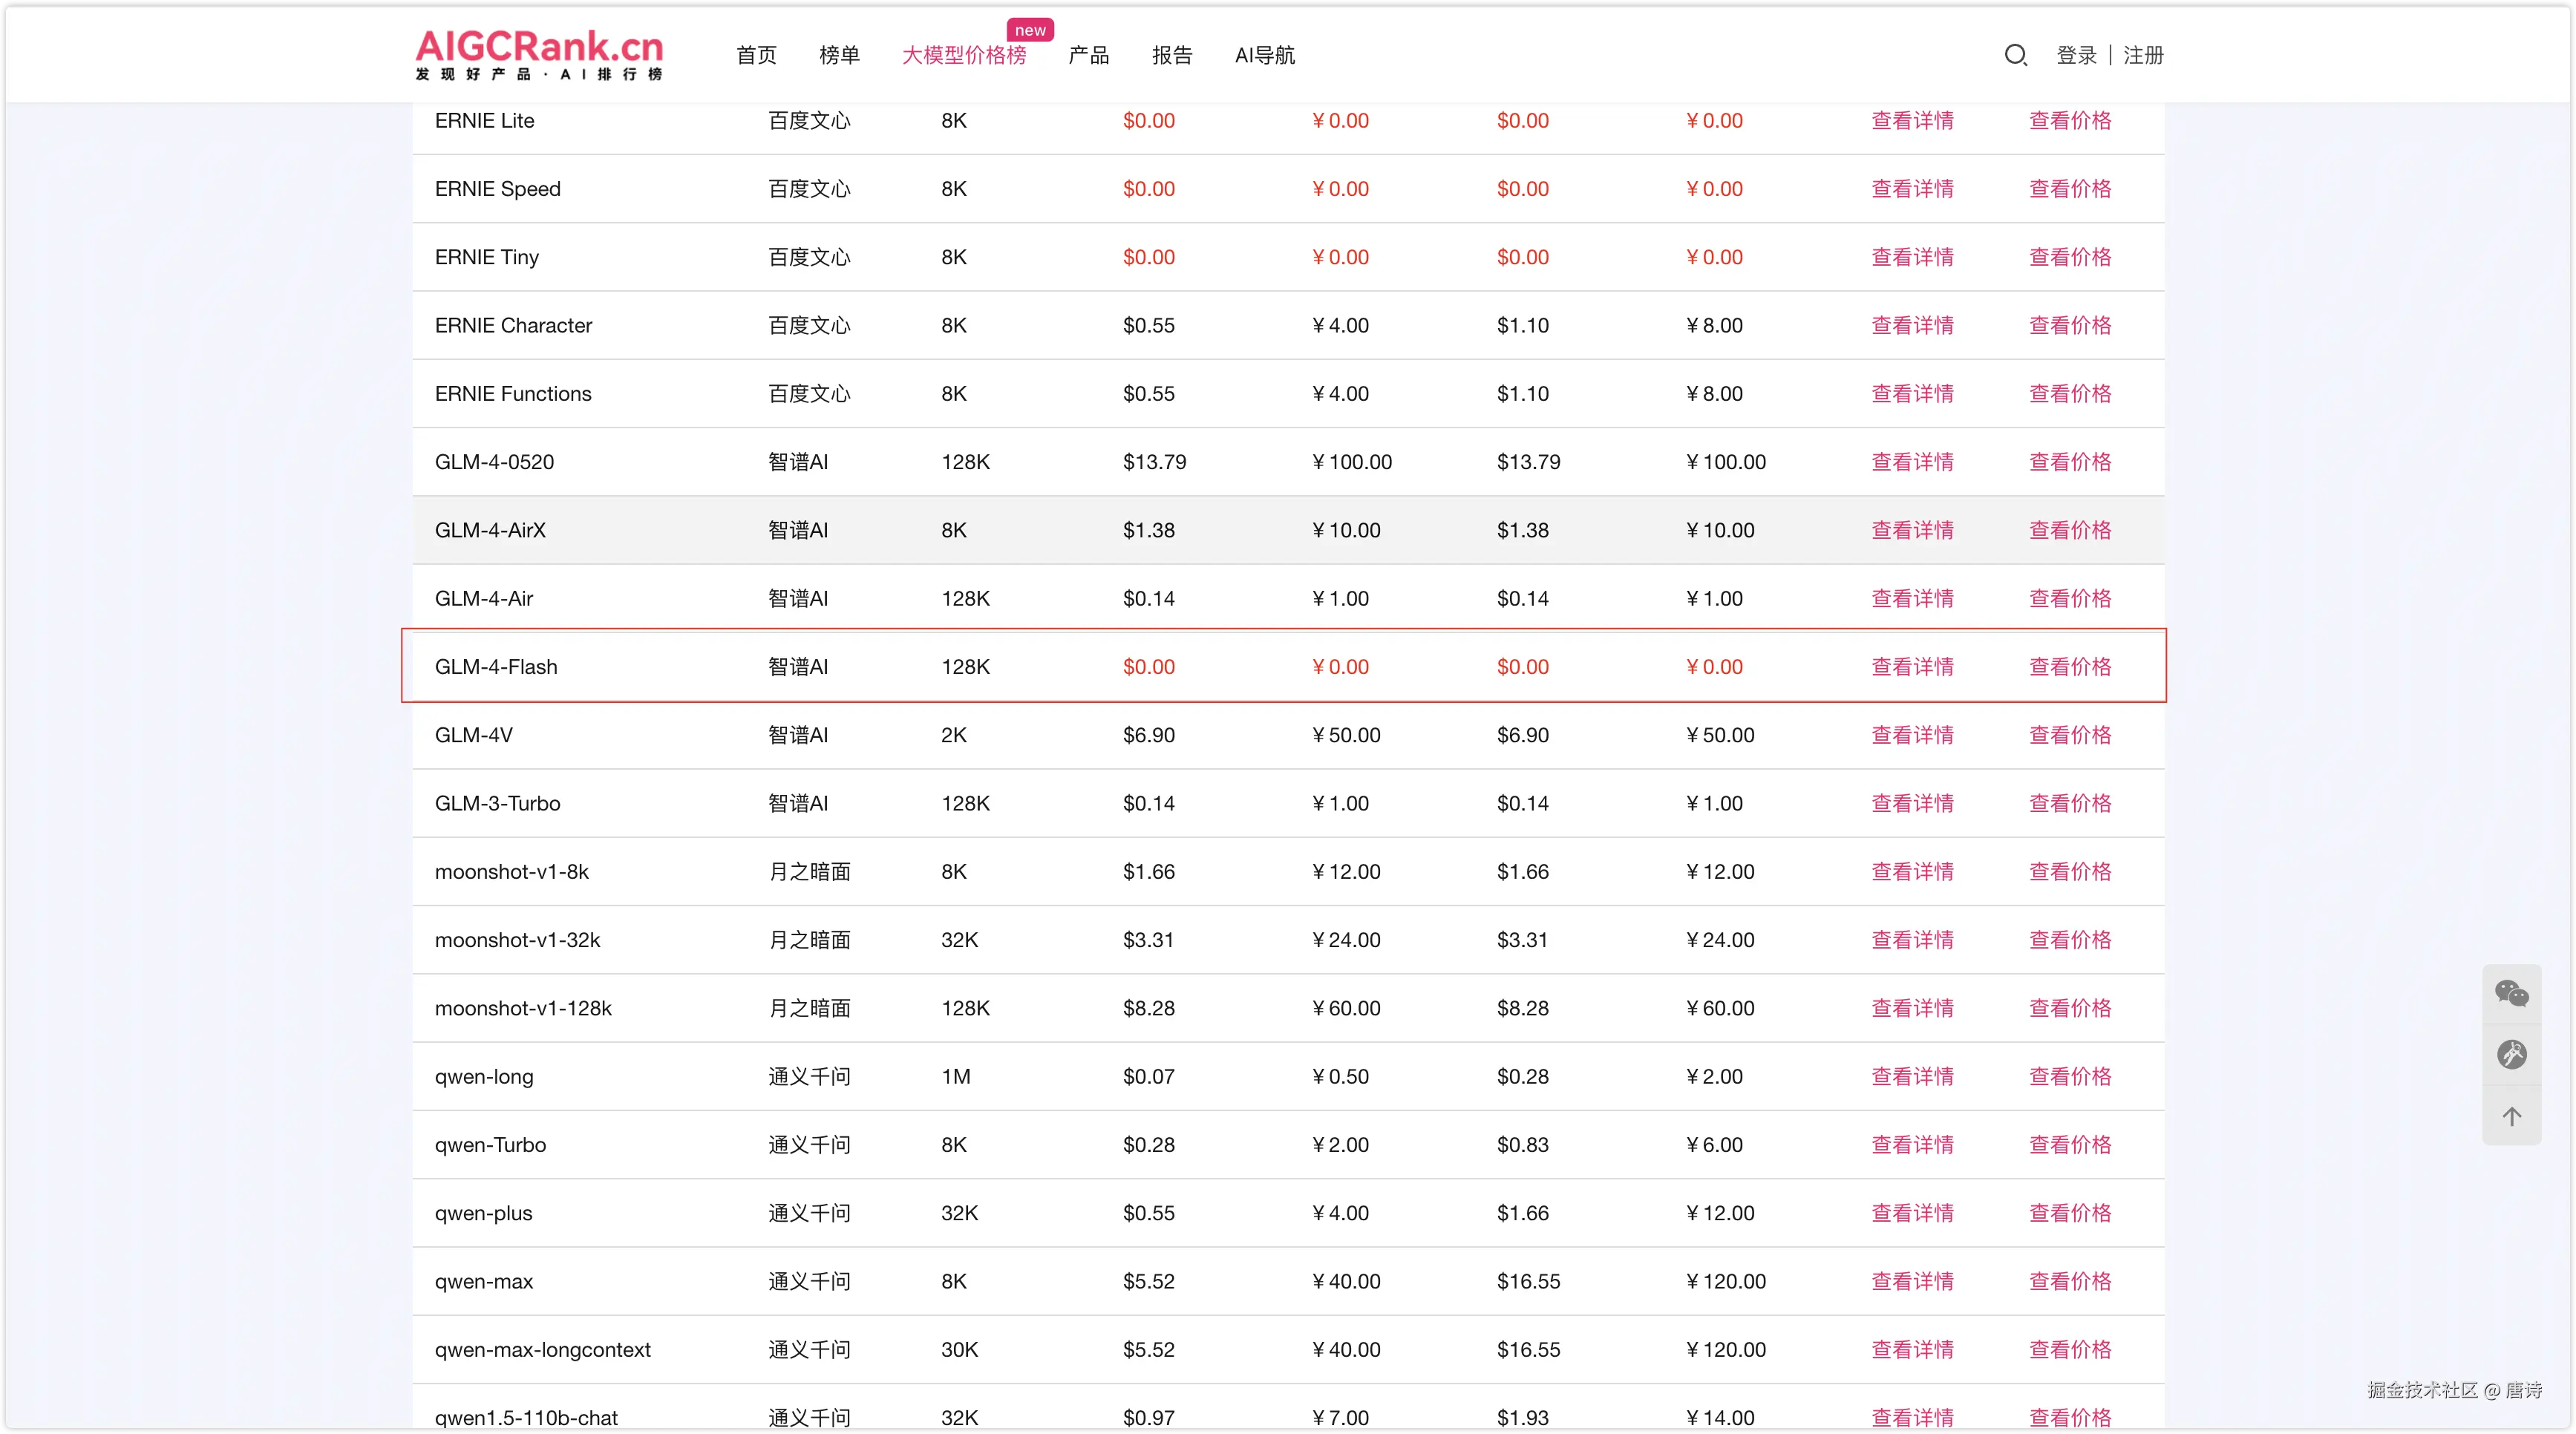
Task: Go to AI导航 page
Action: click(1264, 55)
